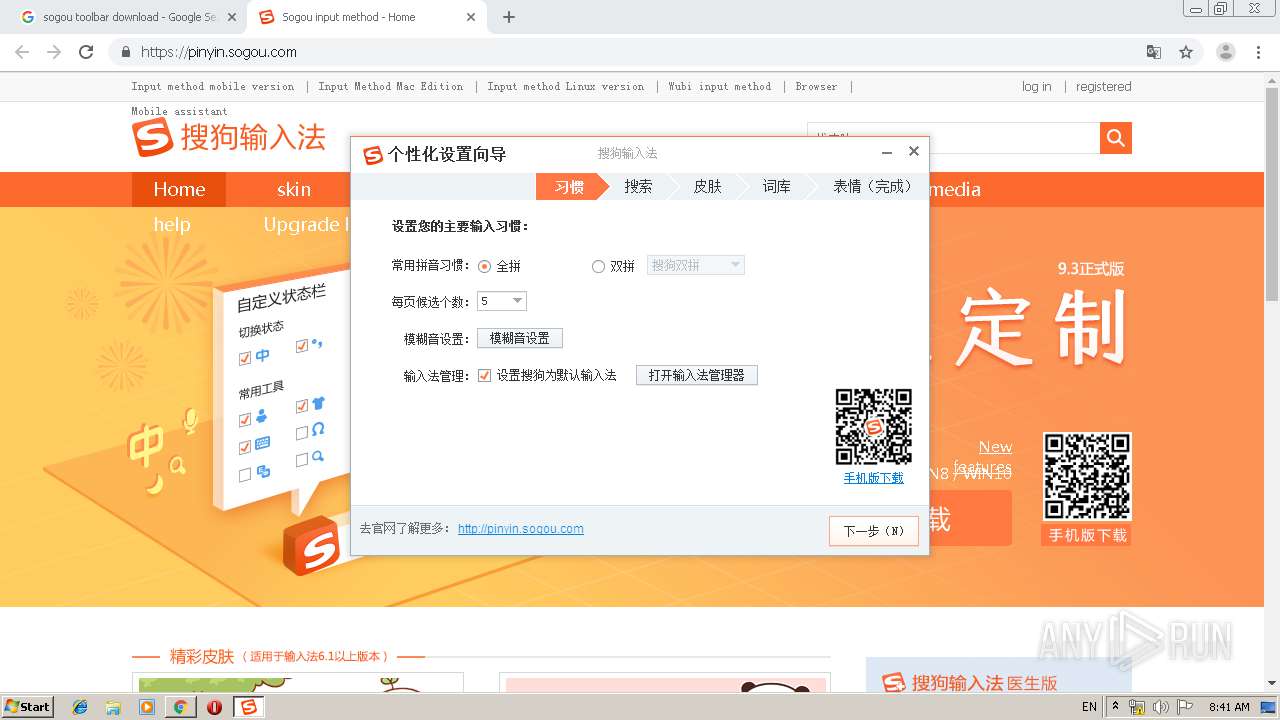Open File Explorer folder icon in taskbar

tap(113, 707)
